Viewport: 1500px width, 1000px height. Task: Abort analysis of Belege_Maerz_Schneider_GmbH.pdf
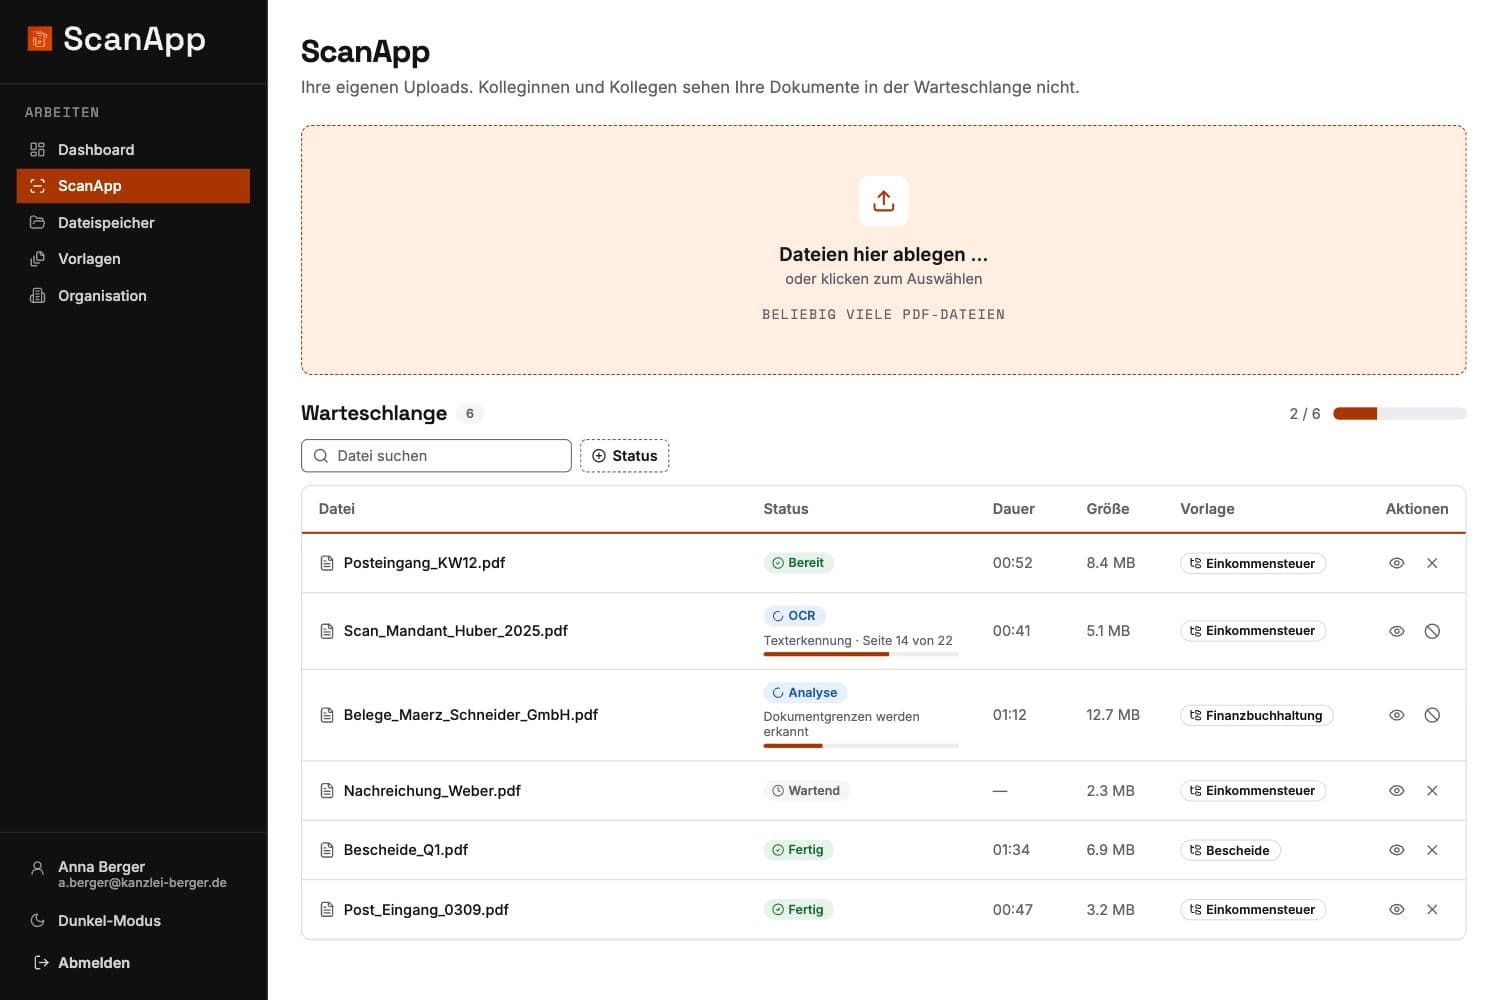(1432, 715)
